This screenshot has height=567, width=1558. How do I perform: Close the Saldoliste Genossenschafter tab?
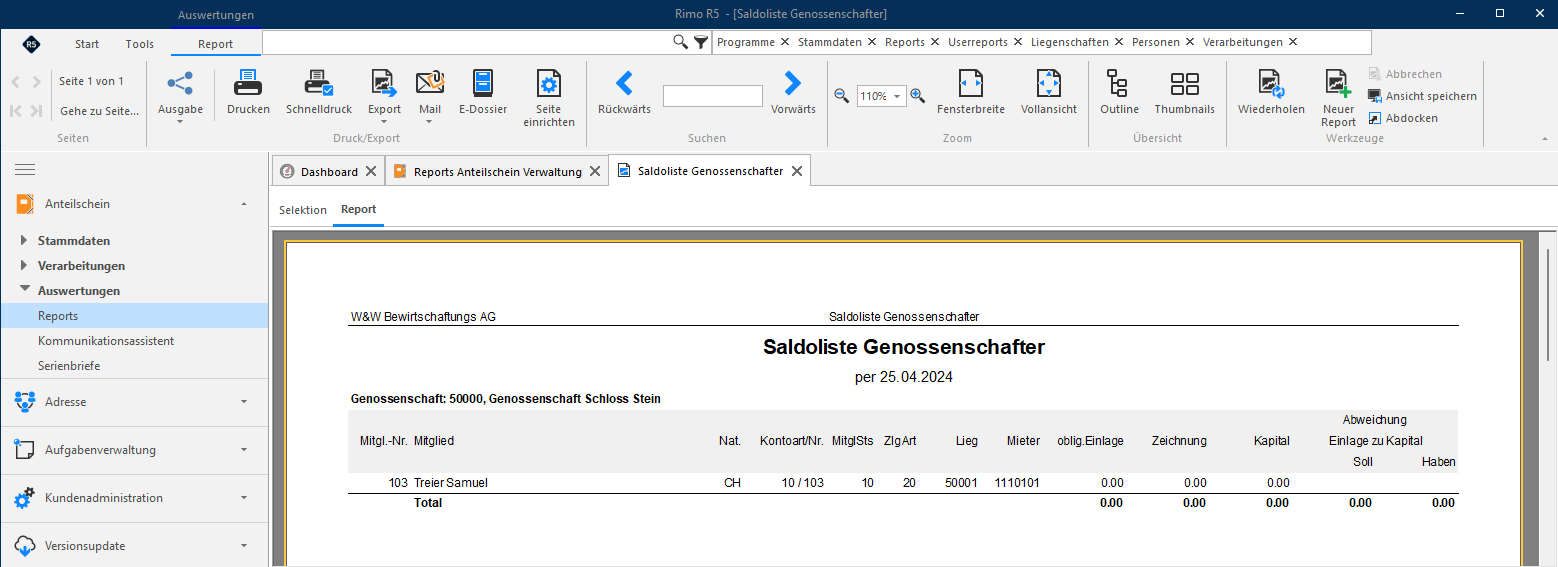(x=797, y=171)
